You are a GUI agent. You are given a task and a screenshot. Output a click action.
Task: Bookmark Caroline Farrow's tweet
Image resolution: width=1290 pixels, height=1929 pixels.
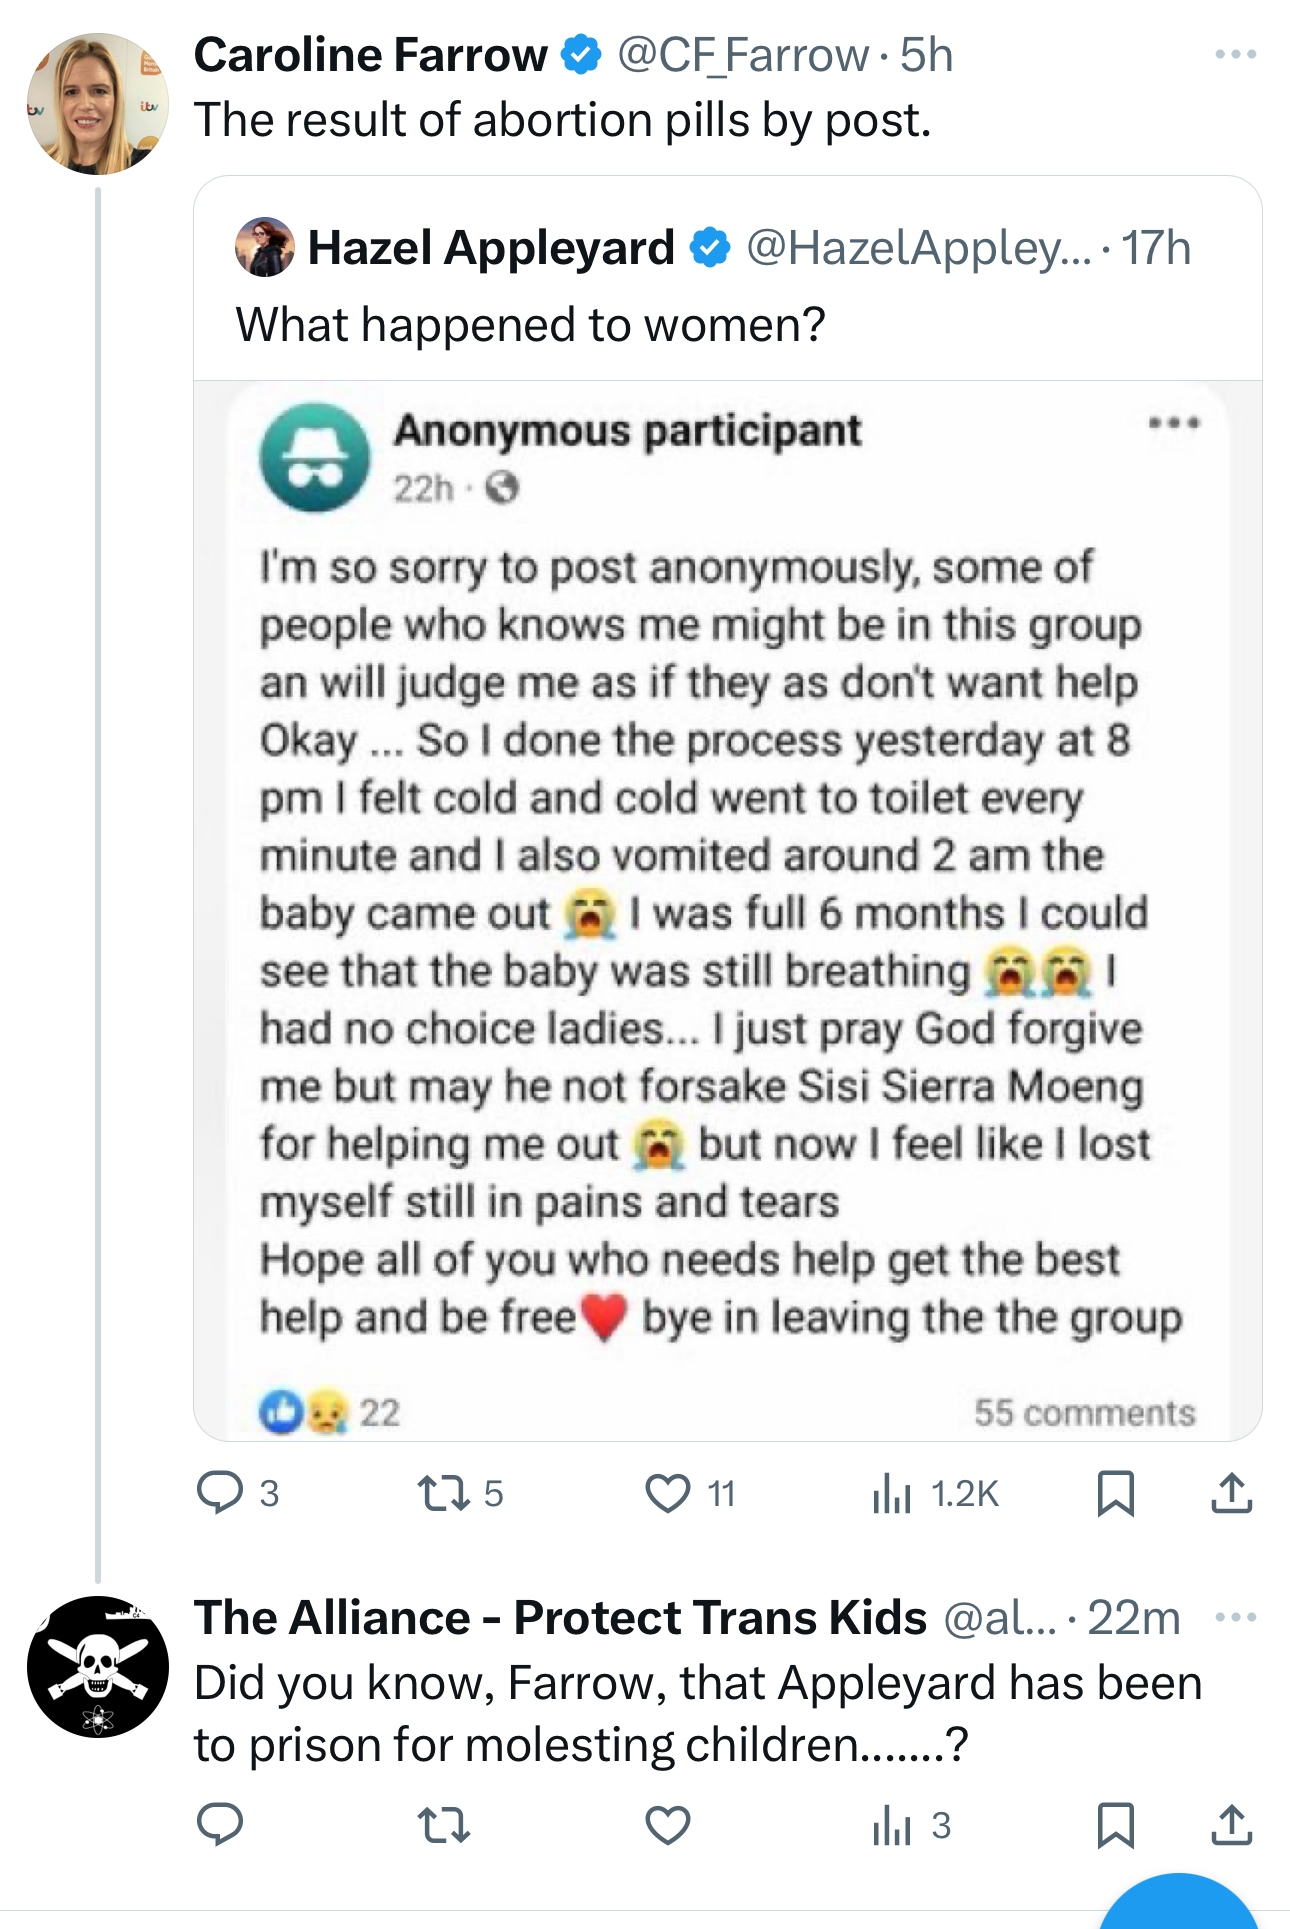point(1115,1493)
